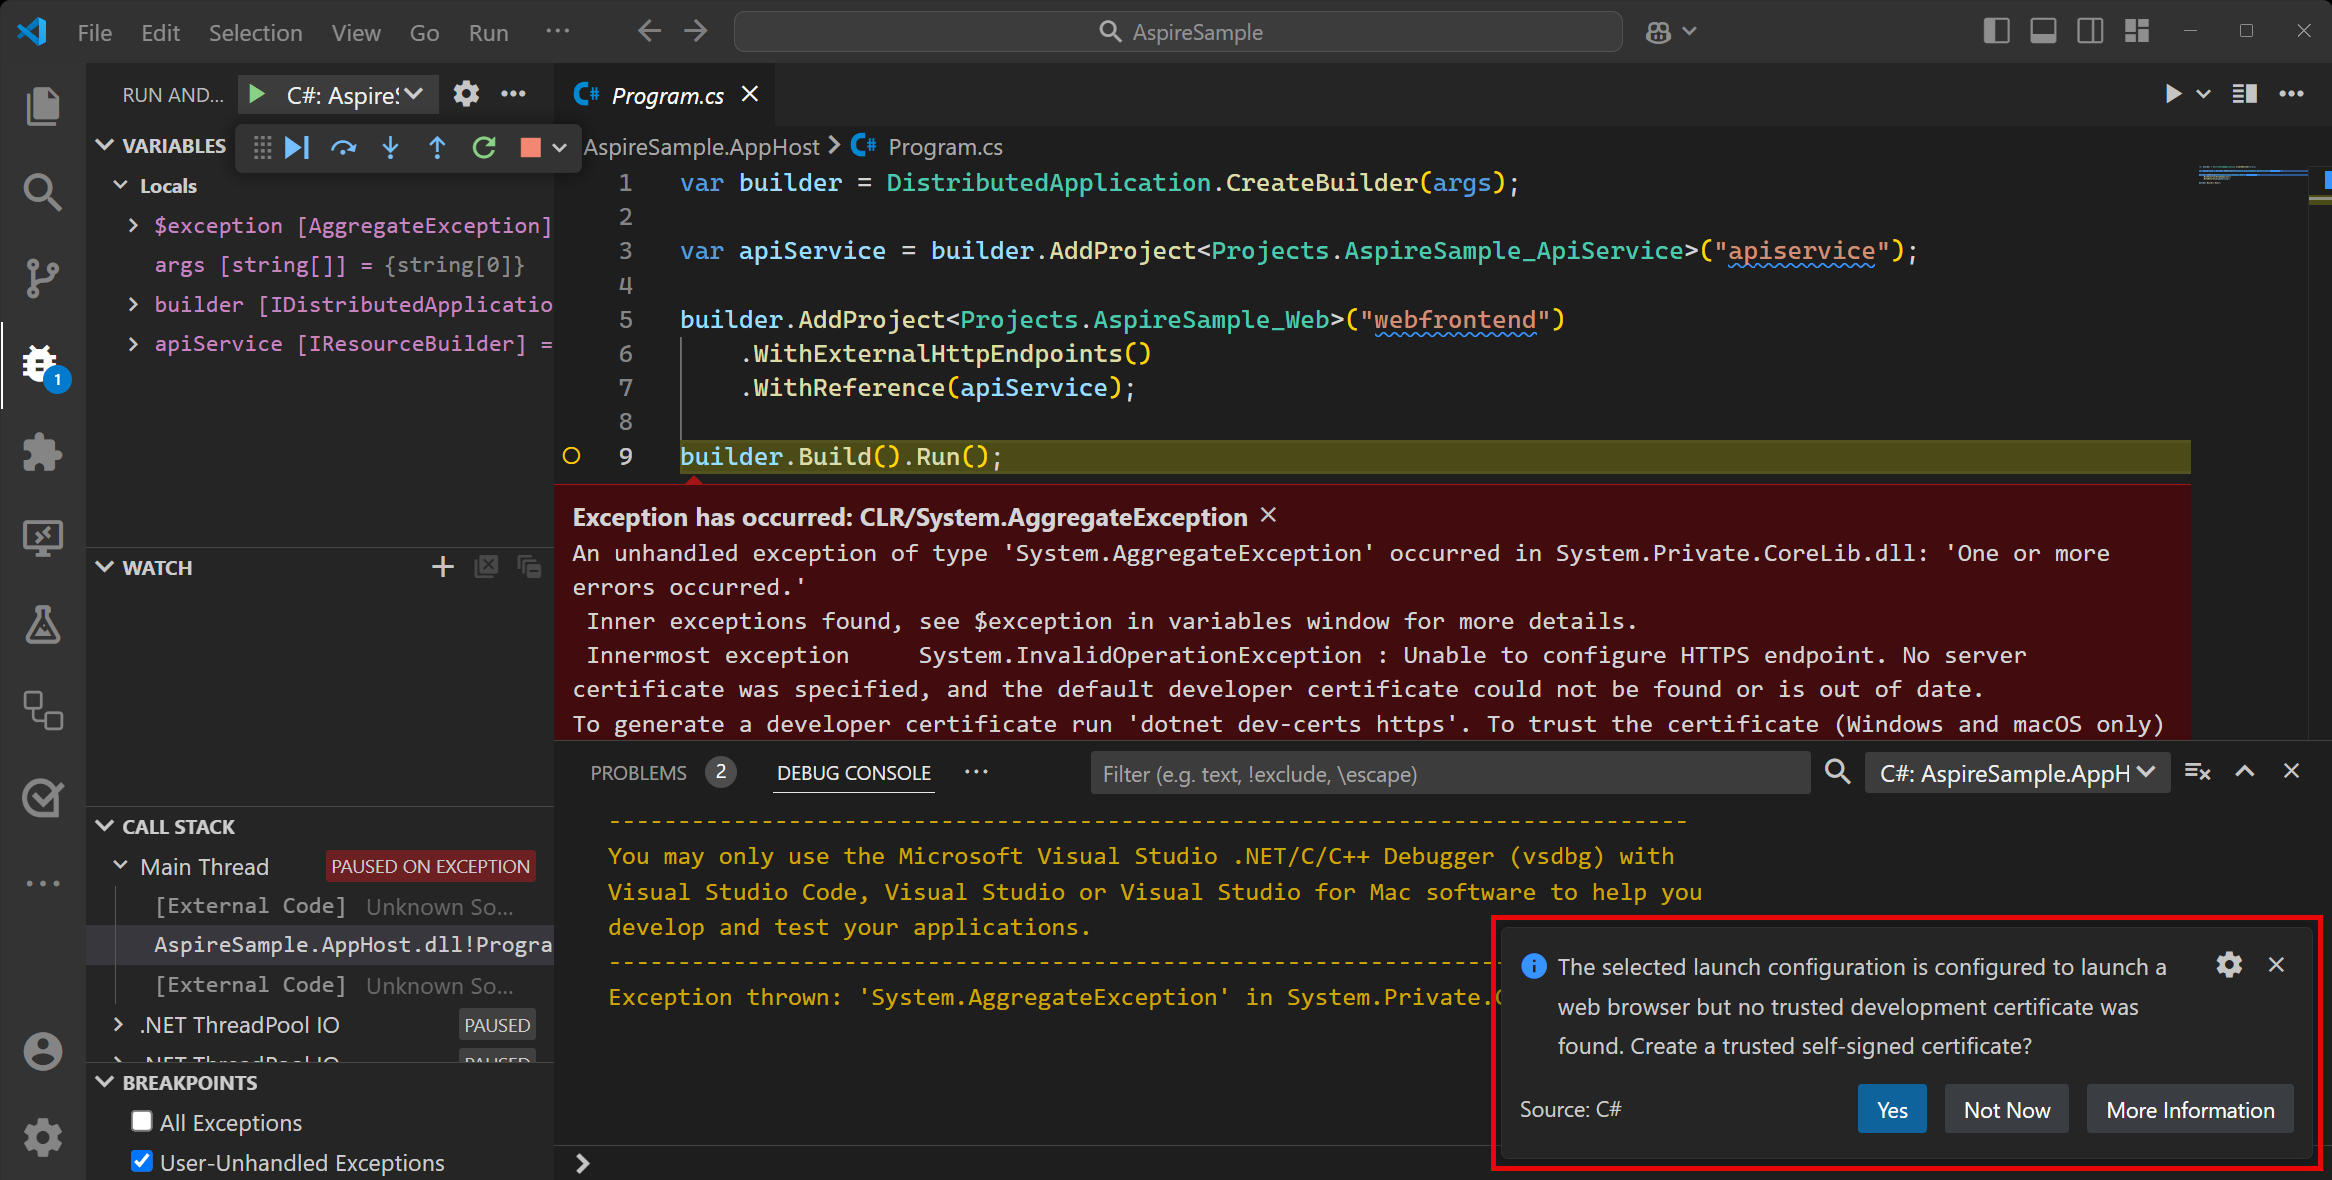Click the Step Into debug arrow
This screenshot has height=1180, width=2332.
(x=390, y=148)
